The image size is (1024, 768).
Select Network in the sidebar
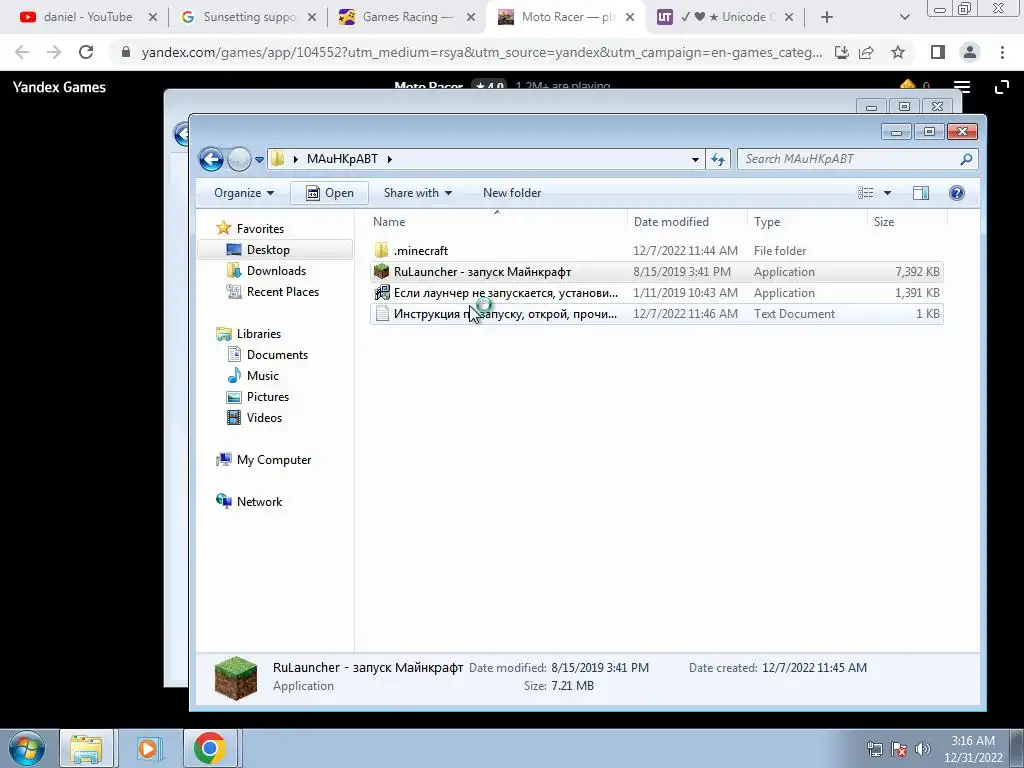click(x=259, y=502)
